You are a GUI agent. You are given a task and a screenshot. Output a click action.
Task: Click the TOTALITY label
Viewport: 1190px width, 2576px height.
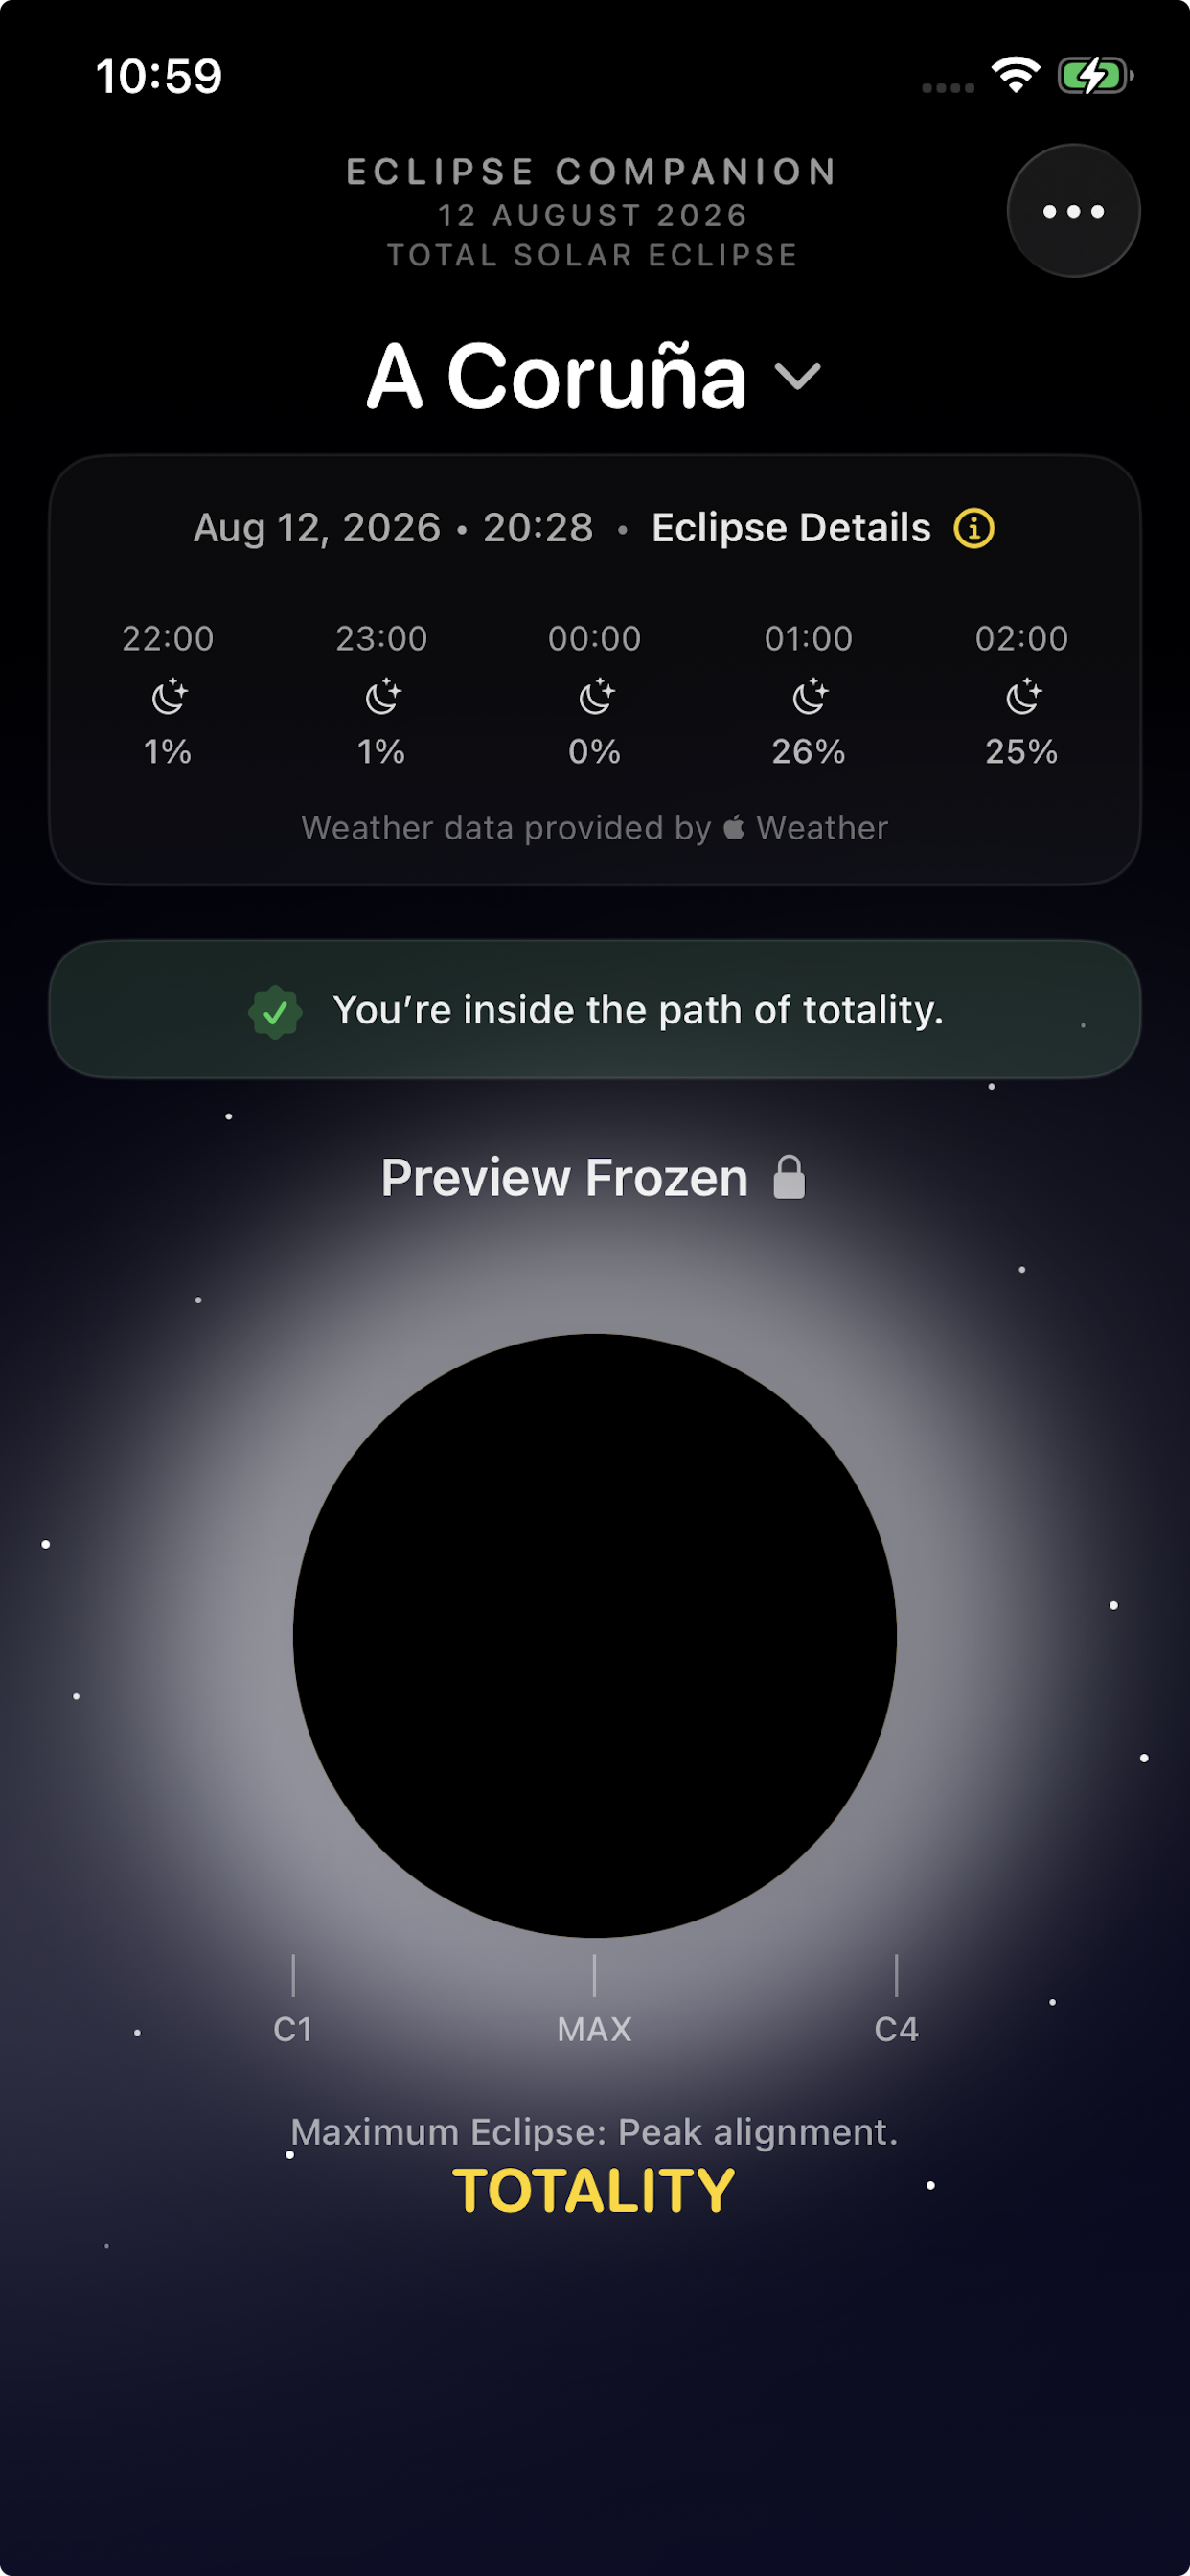pos(594,2189)
